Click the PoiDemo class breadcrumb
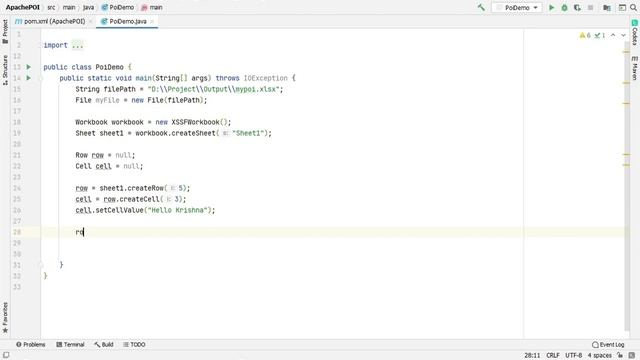 118,7
